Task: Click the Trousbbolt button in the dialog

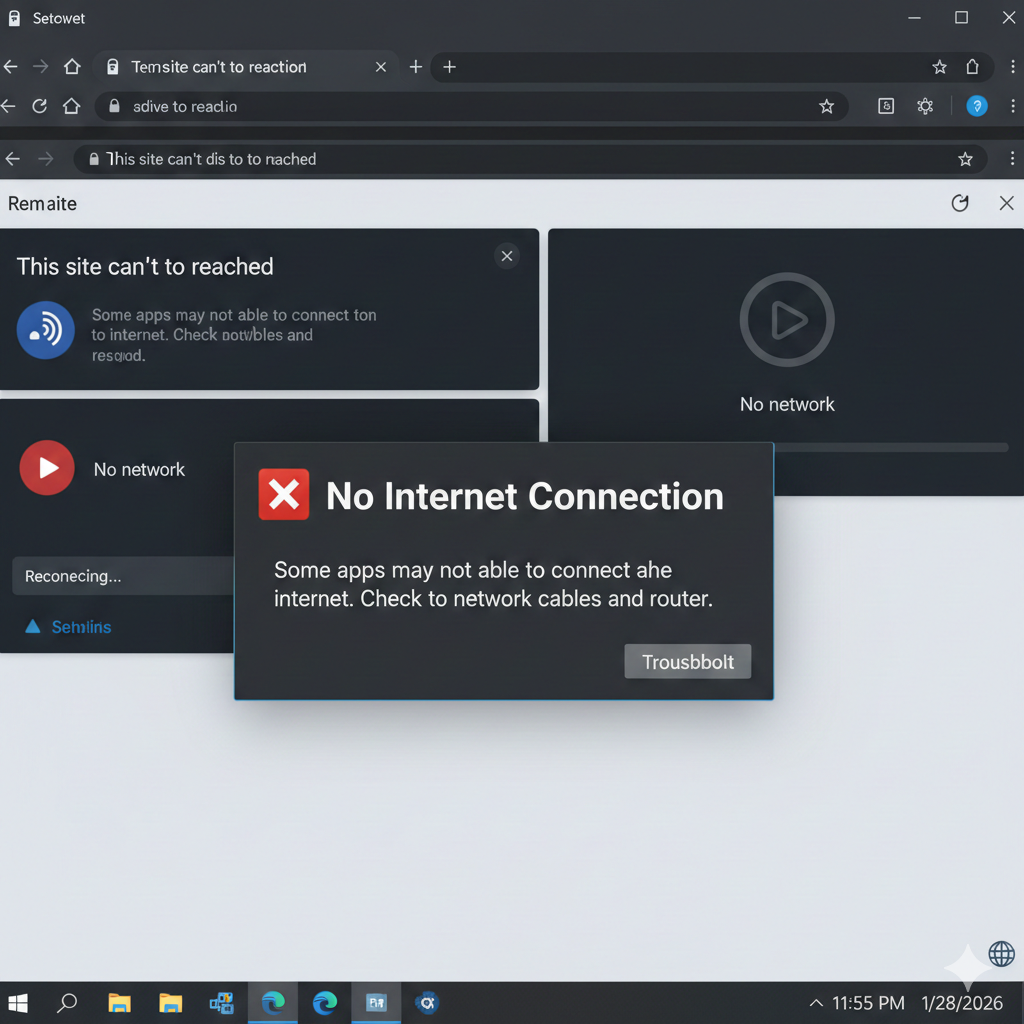Action: coord(687,661)
